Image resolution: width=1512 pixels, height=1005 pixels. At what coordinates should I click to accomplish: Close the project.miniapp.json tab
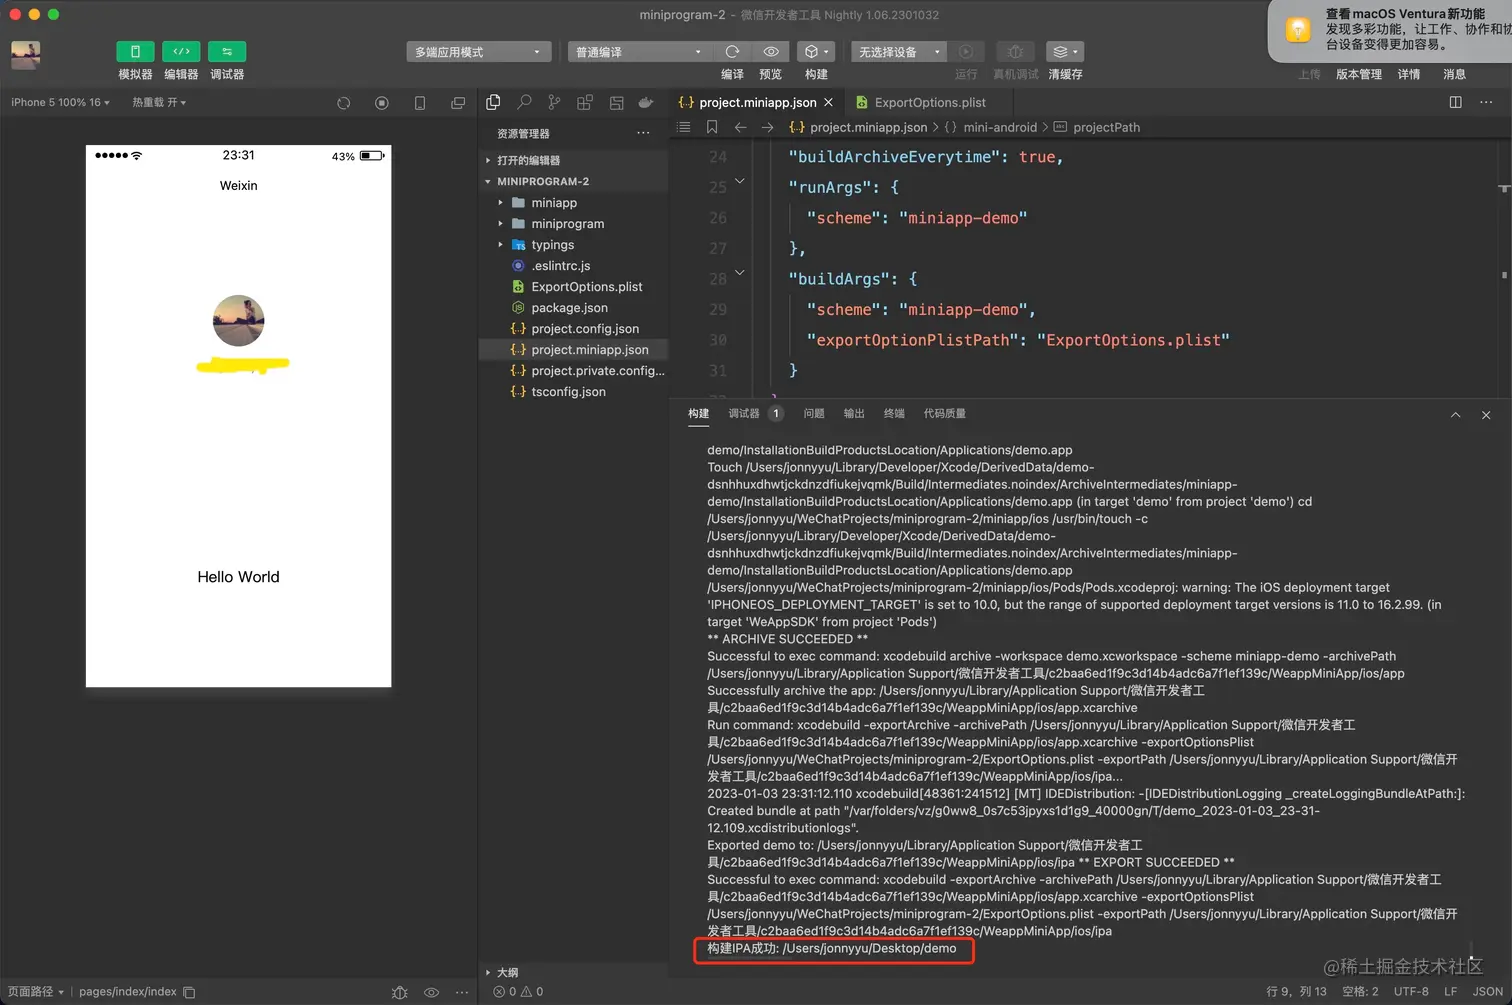[828, 102]
